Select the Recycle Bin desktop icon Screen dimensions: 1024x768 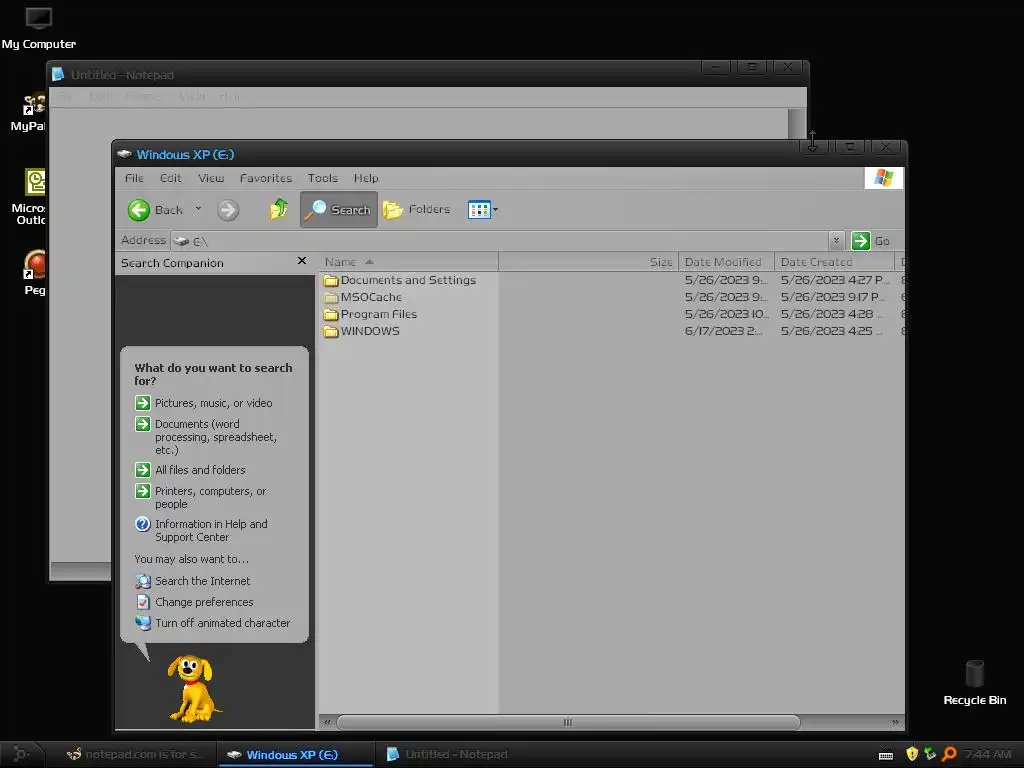pyautogui.click(x=974, y=683)
